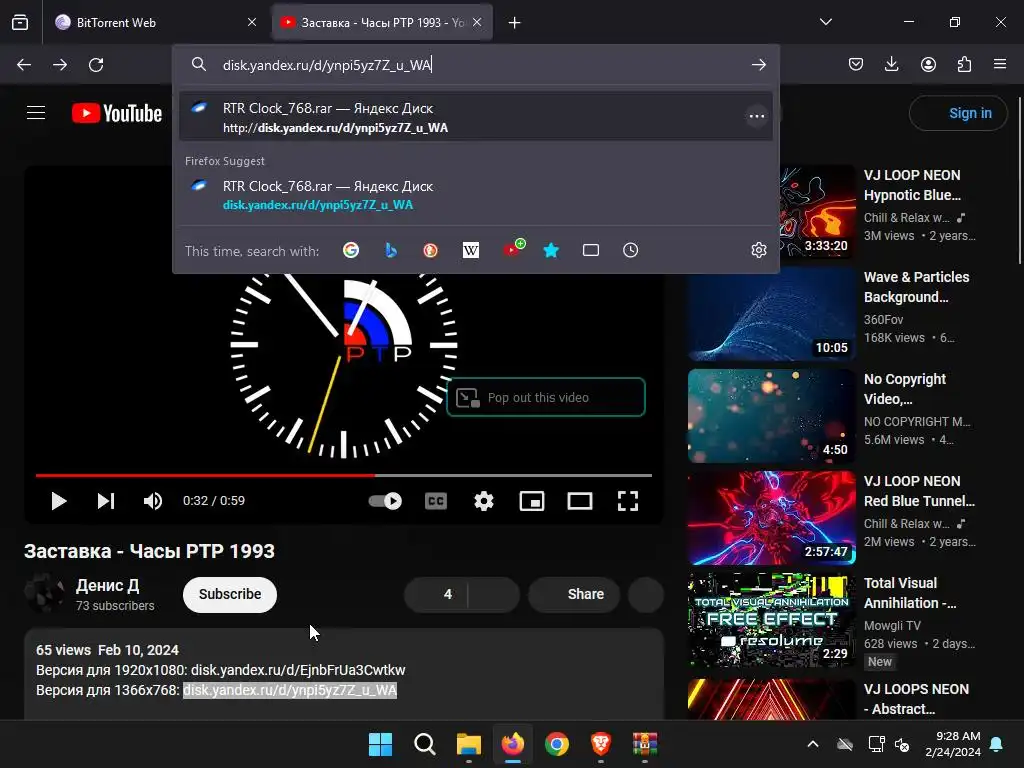The width and height of the screenshot is (1024, 768).
Task: Search open tabs with the tab icon
Action: pos(591,250)
